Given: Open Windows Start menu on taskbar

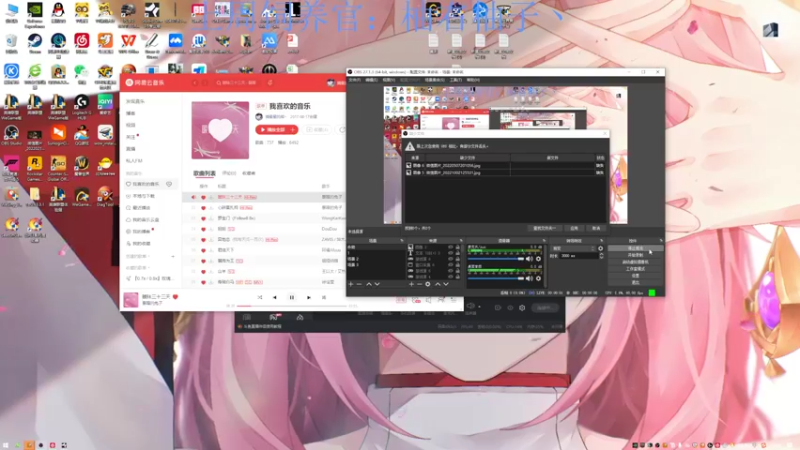Looking at the screenshot, I should tap(7, 445).
